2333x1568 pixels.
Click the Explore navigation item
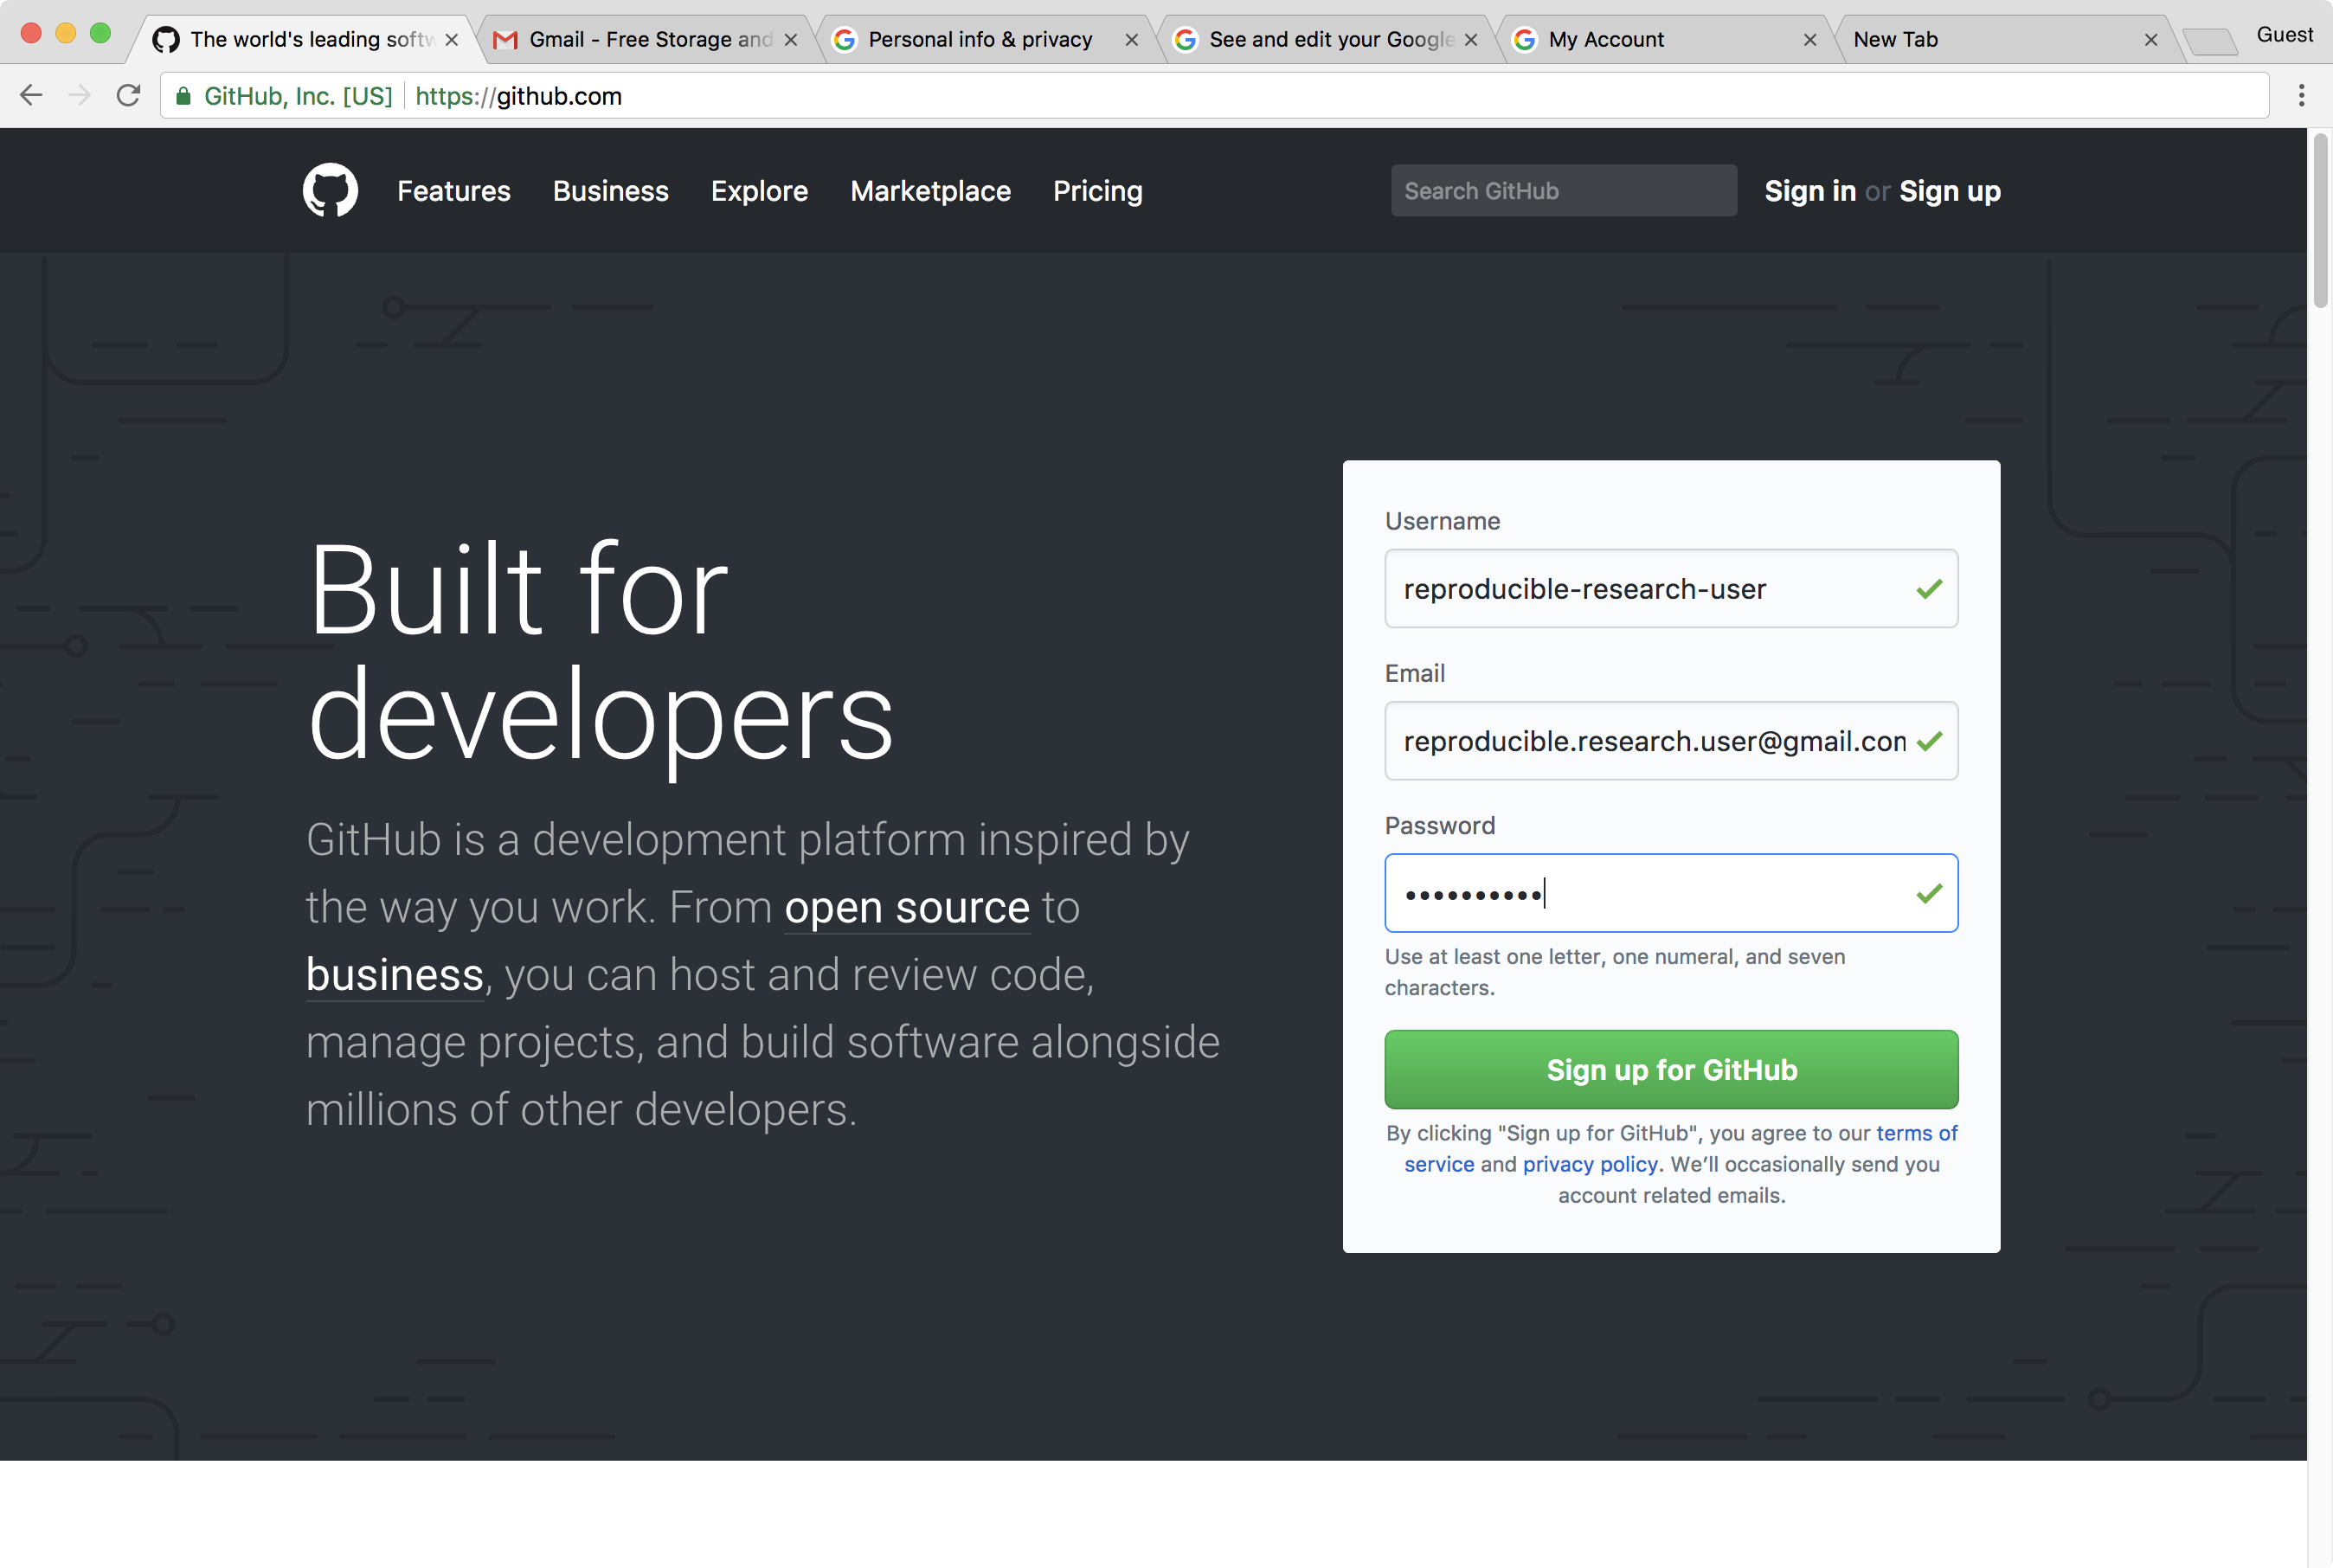[760, 190]
